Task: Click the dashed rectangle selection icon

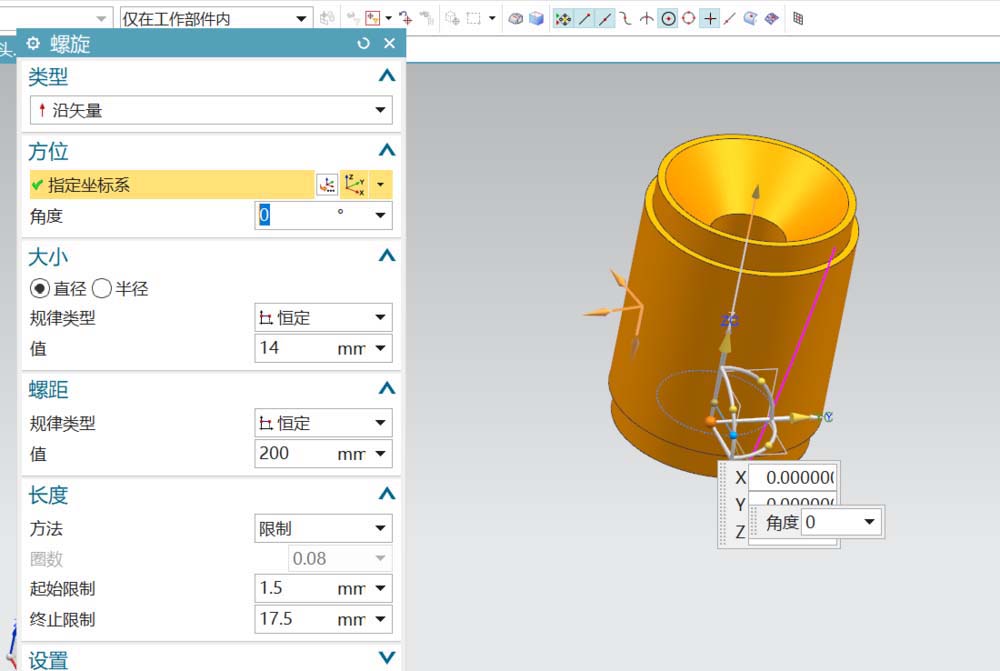Action: (x=474, y=18)
